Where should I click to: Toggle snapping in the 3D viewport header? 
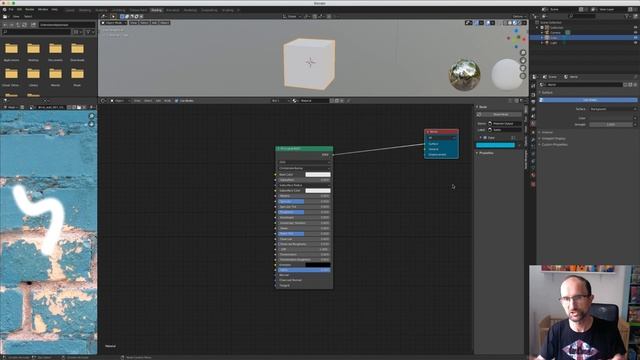tap(315, 16)
